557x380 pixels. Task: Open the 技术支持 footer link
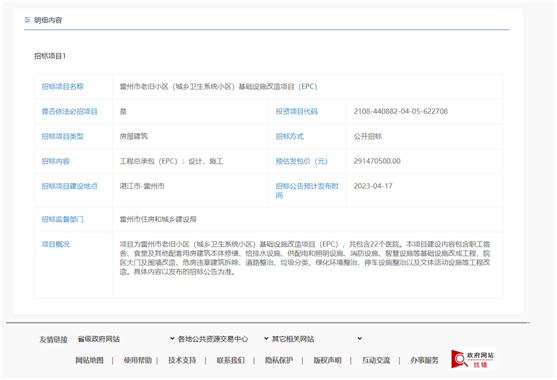coord(182,360)
